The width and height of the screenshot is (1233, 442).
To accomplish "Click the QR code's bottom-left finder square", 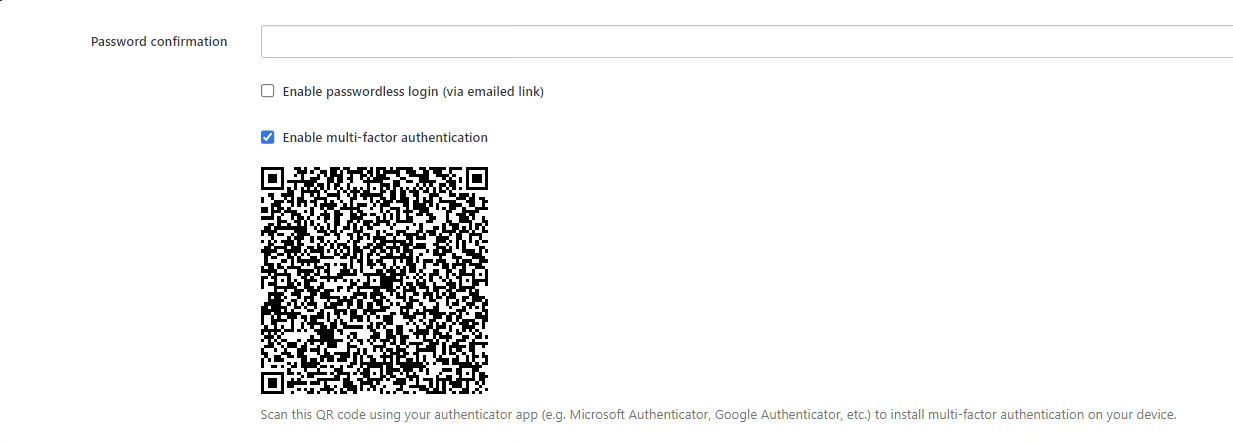I will point(273,382).
